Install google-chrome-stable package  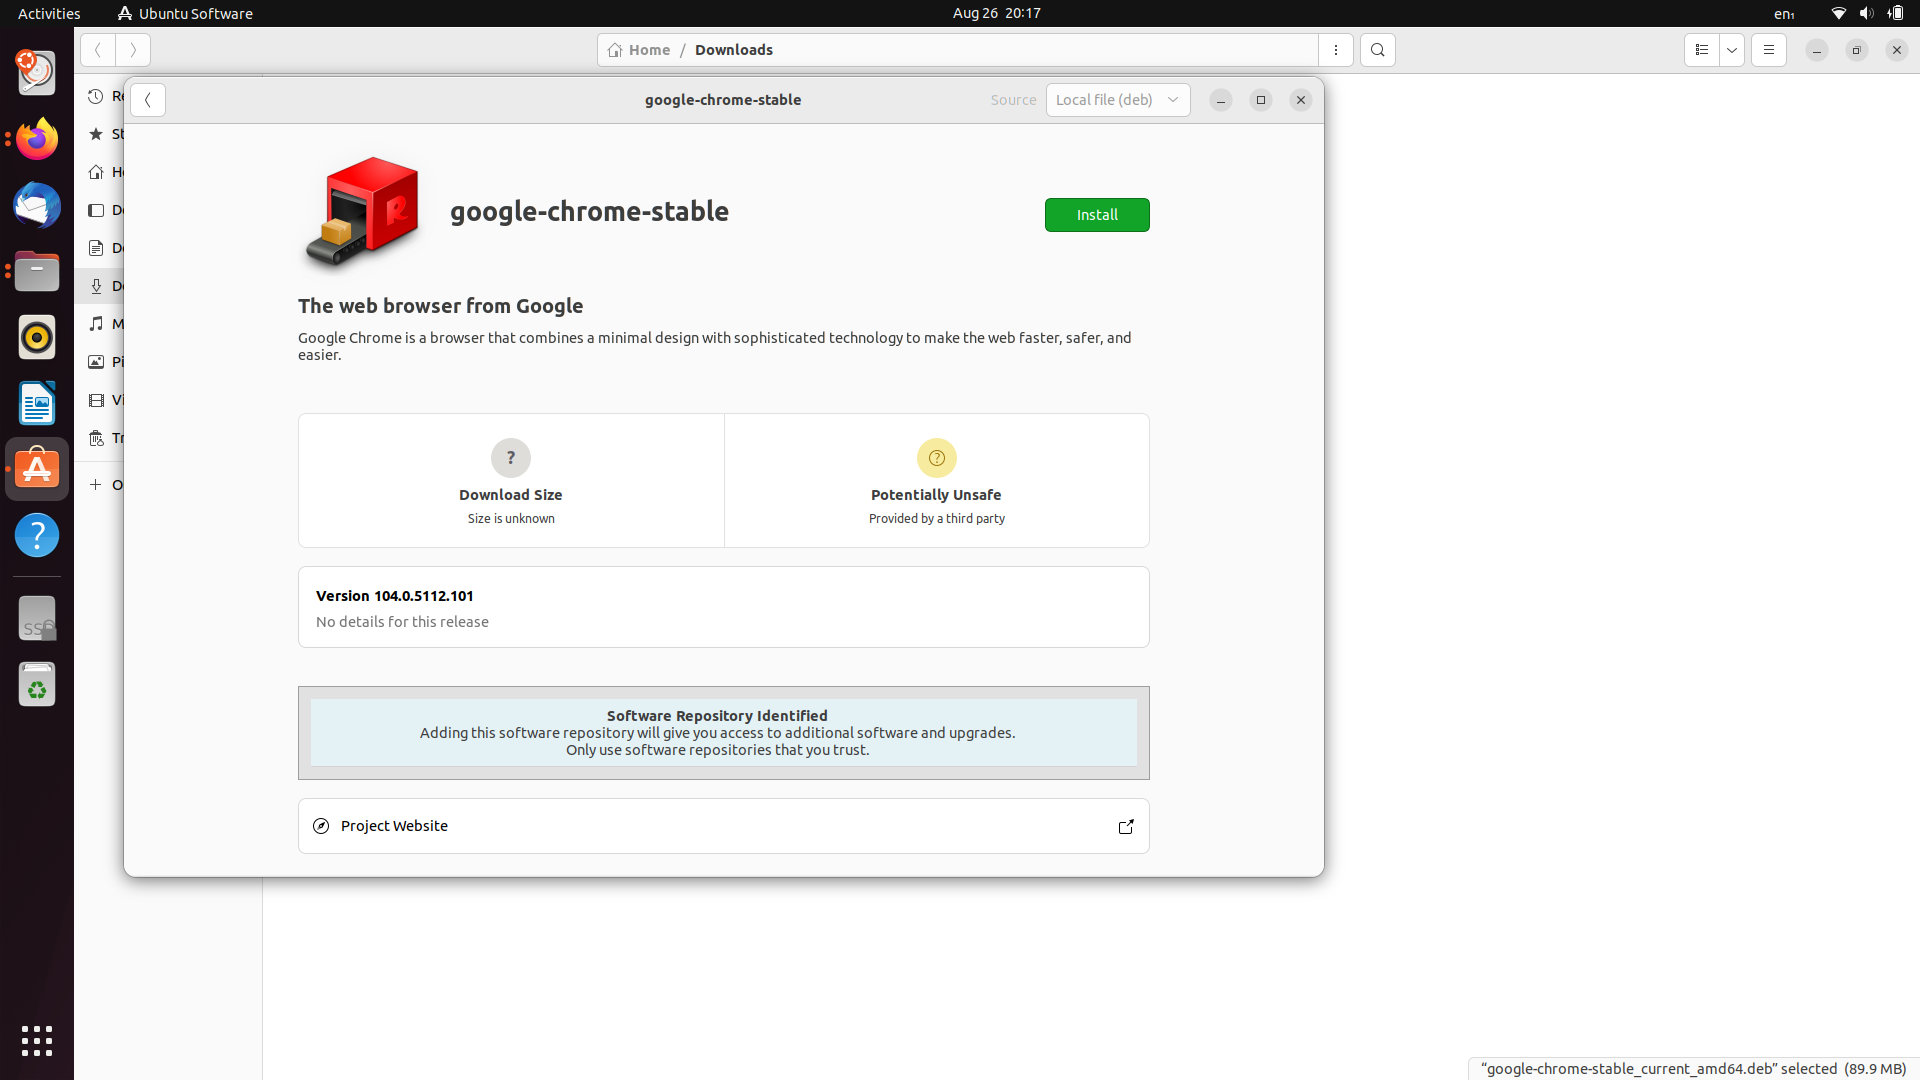pyautogui.click(x=1097, y=215)
